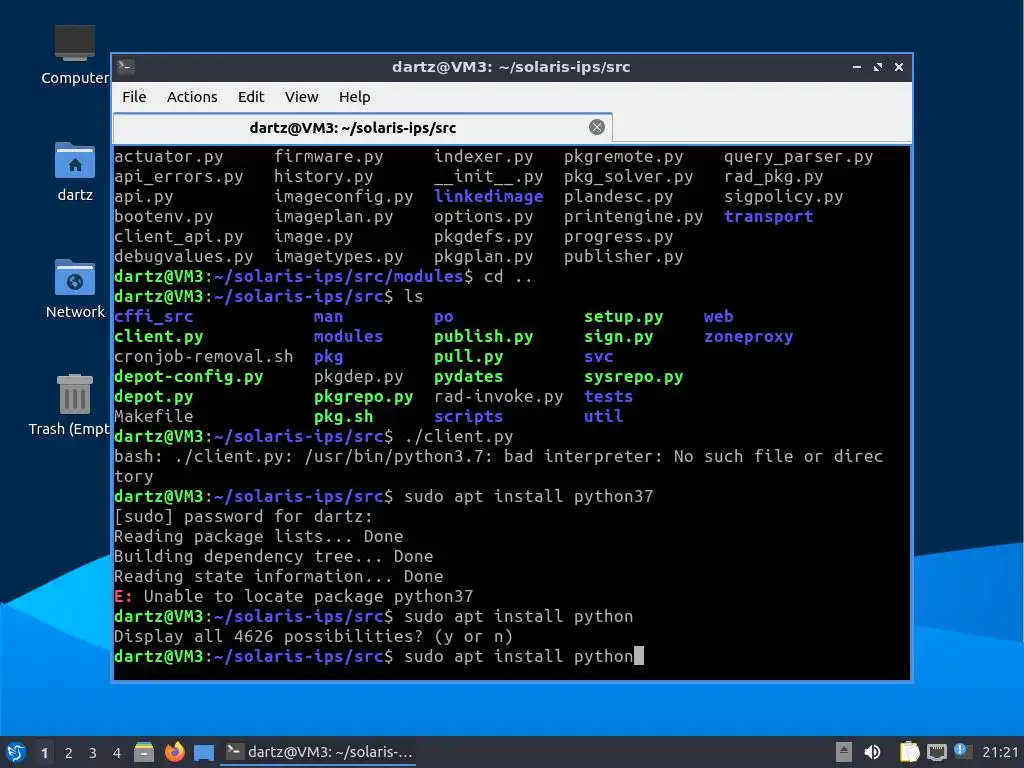Click 'pkg.sh' in the listing

tap(344, 417)
